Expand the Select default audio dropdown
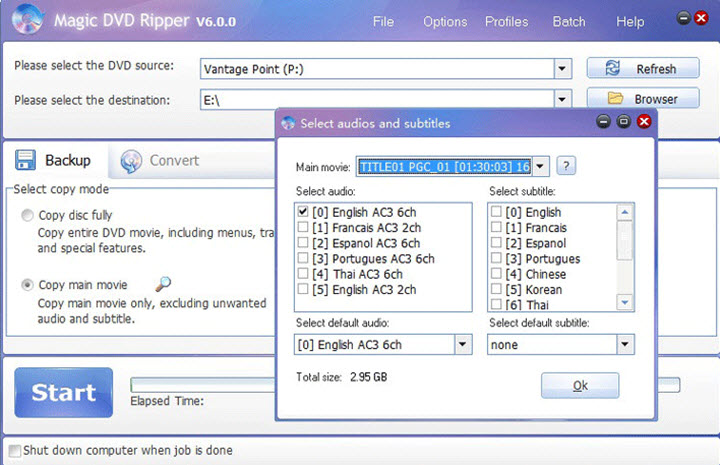Viewport: 720px width, 465px height. click(x=463, y=344)
